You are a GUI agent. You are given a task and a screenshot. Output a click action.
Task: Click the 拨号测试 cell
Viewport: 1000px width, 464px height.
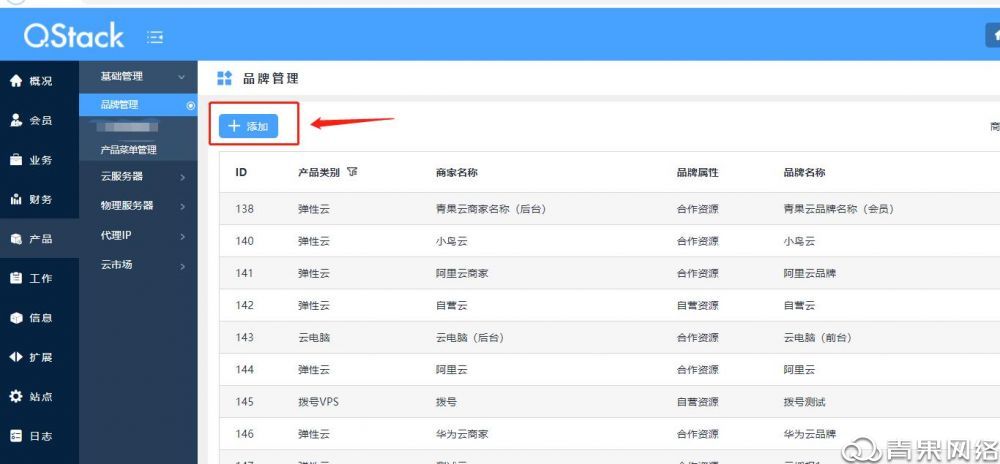click(804, 402)
